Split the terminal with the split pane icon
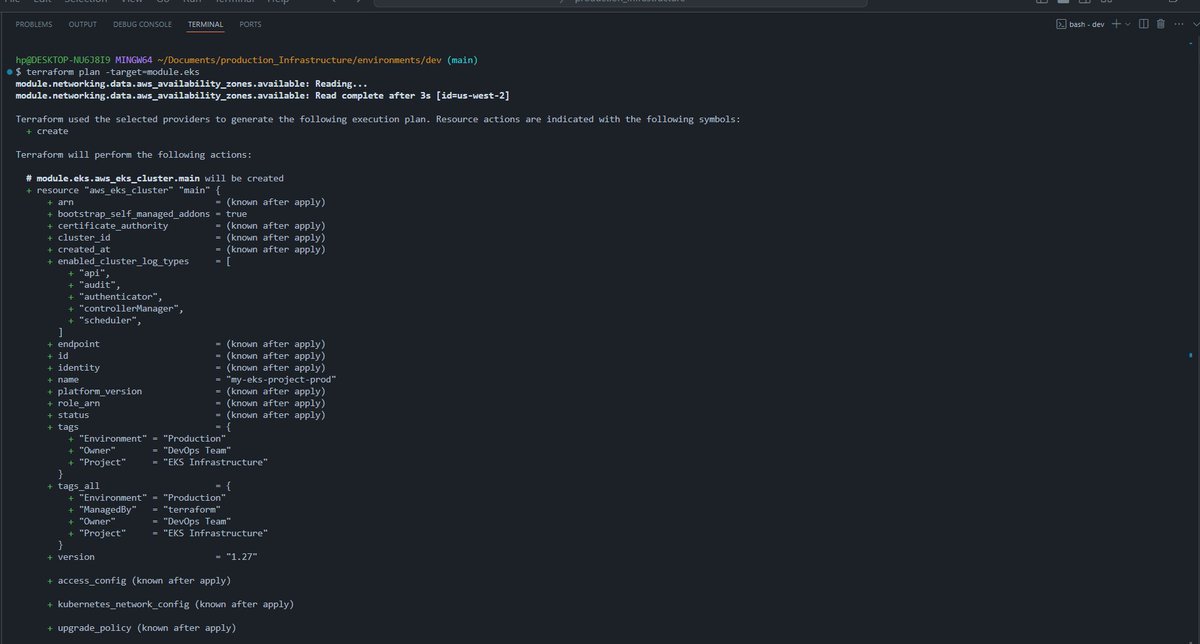 point(1145,24)
